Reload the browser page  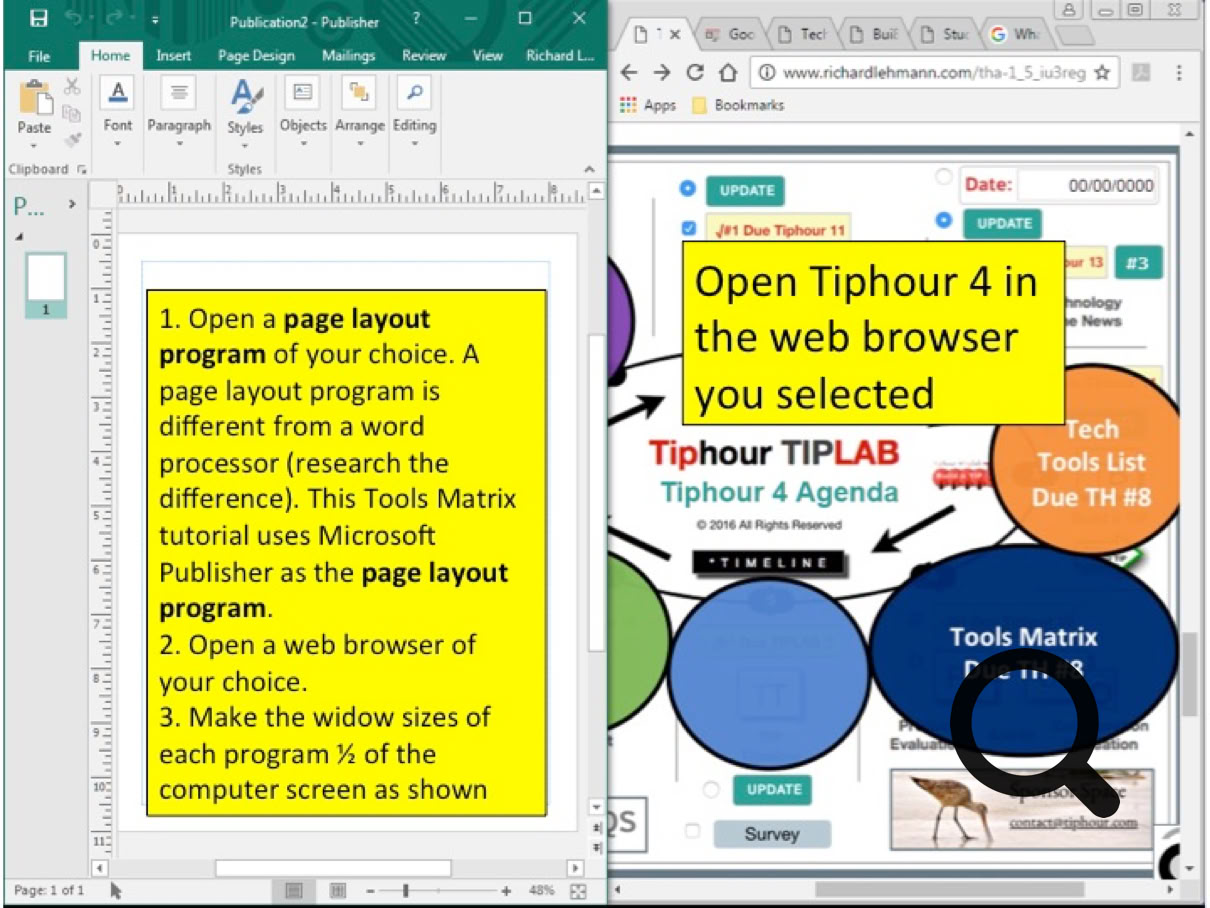point(695,72)
